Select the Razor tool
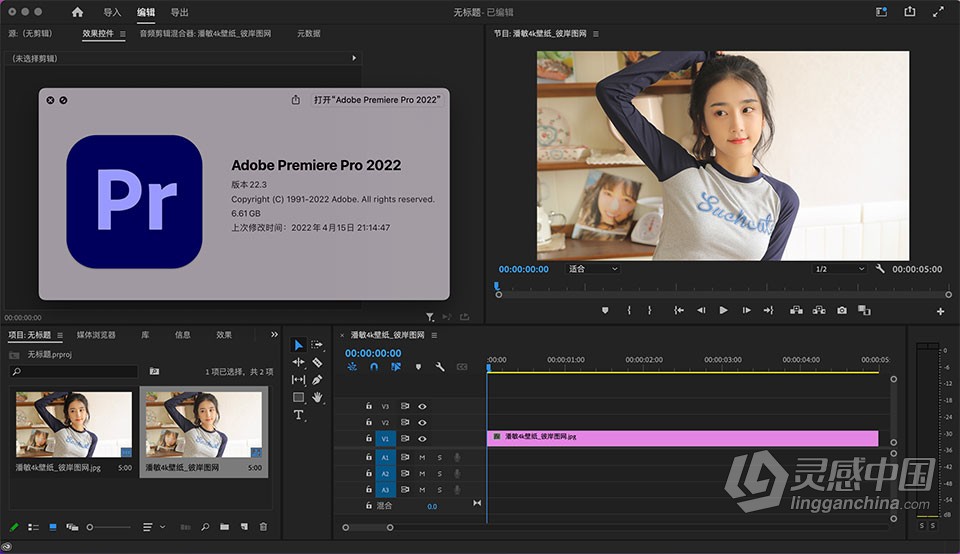960x554 pixels. [317, 362]
